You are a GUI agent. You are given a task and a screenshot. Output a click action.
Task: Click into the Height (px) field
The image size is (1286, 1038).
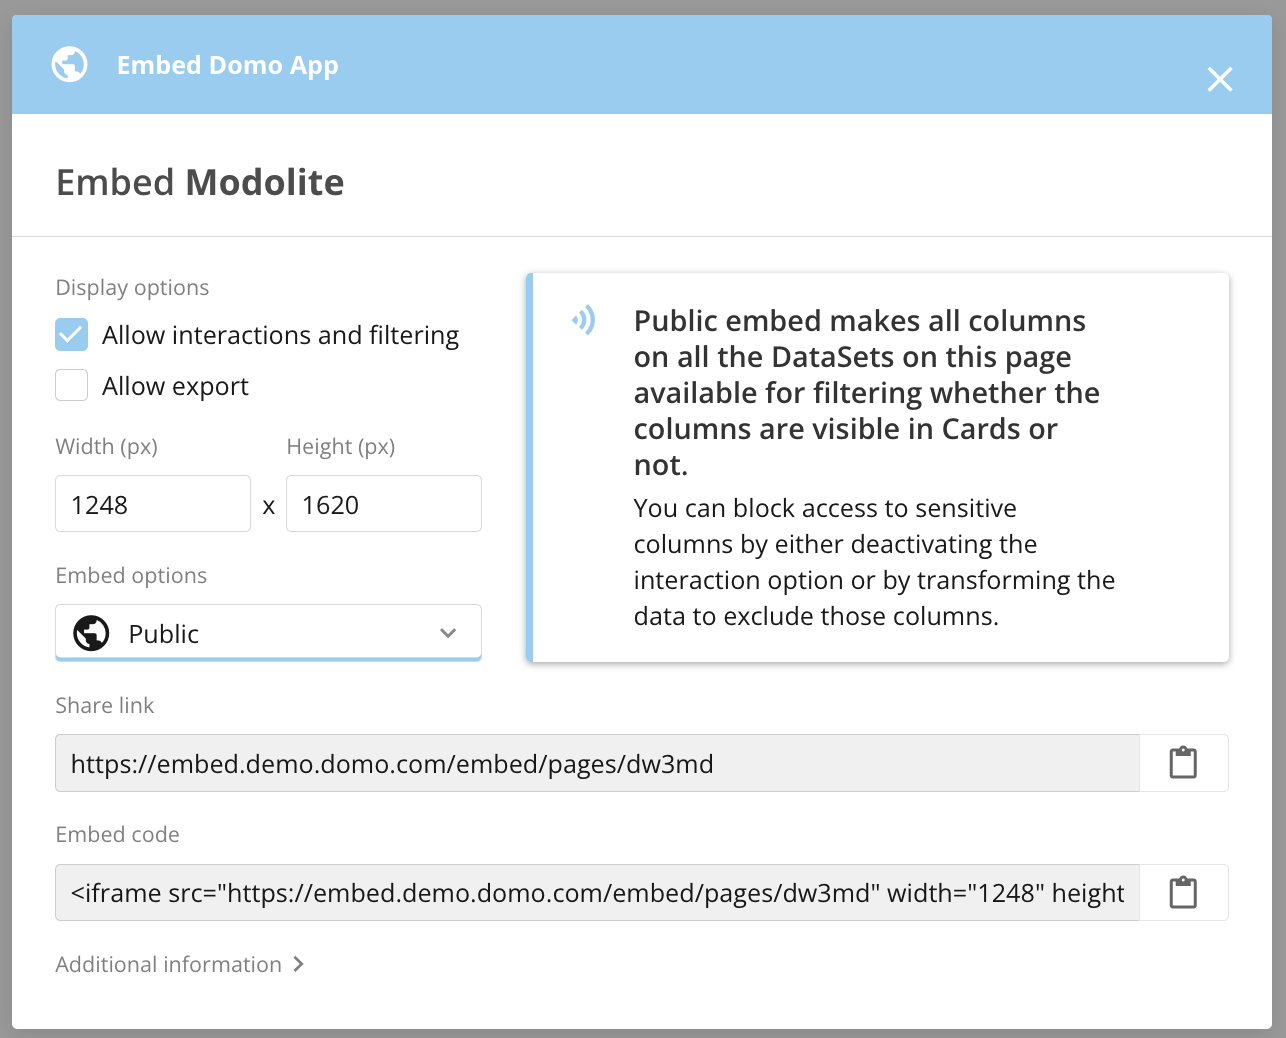pos(384,504)
